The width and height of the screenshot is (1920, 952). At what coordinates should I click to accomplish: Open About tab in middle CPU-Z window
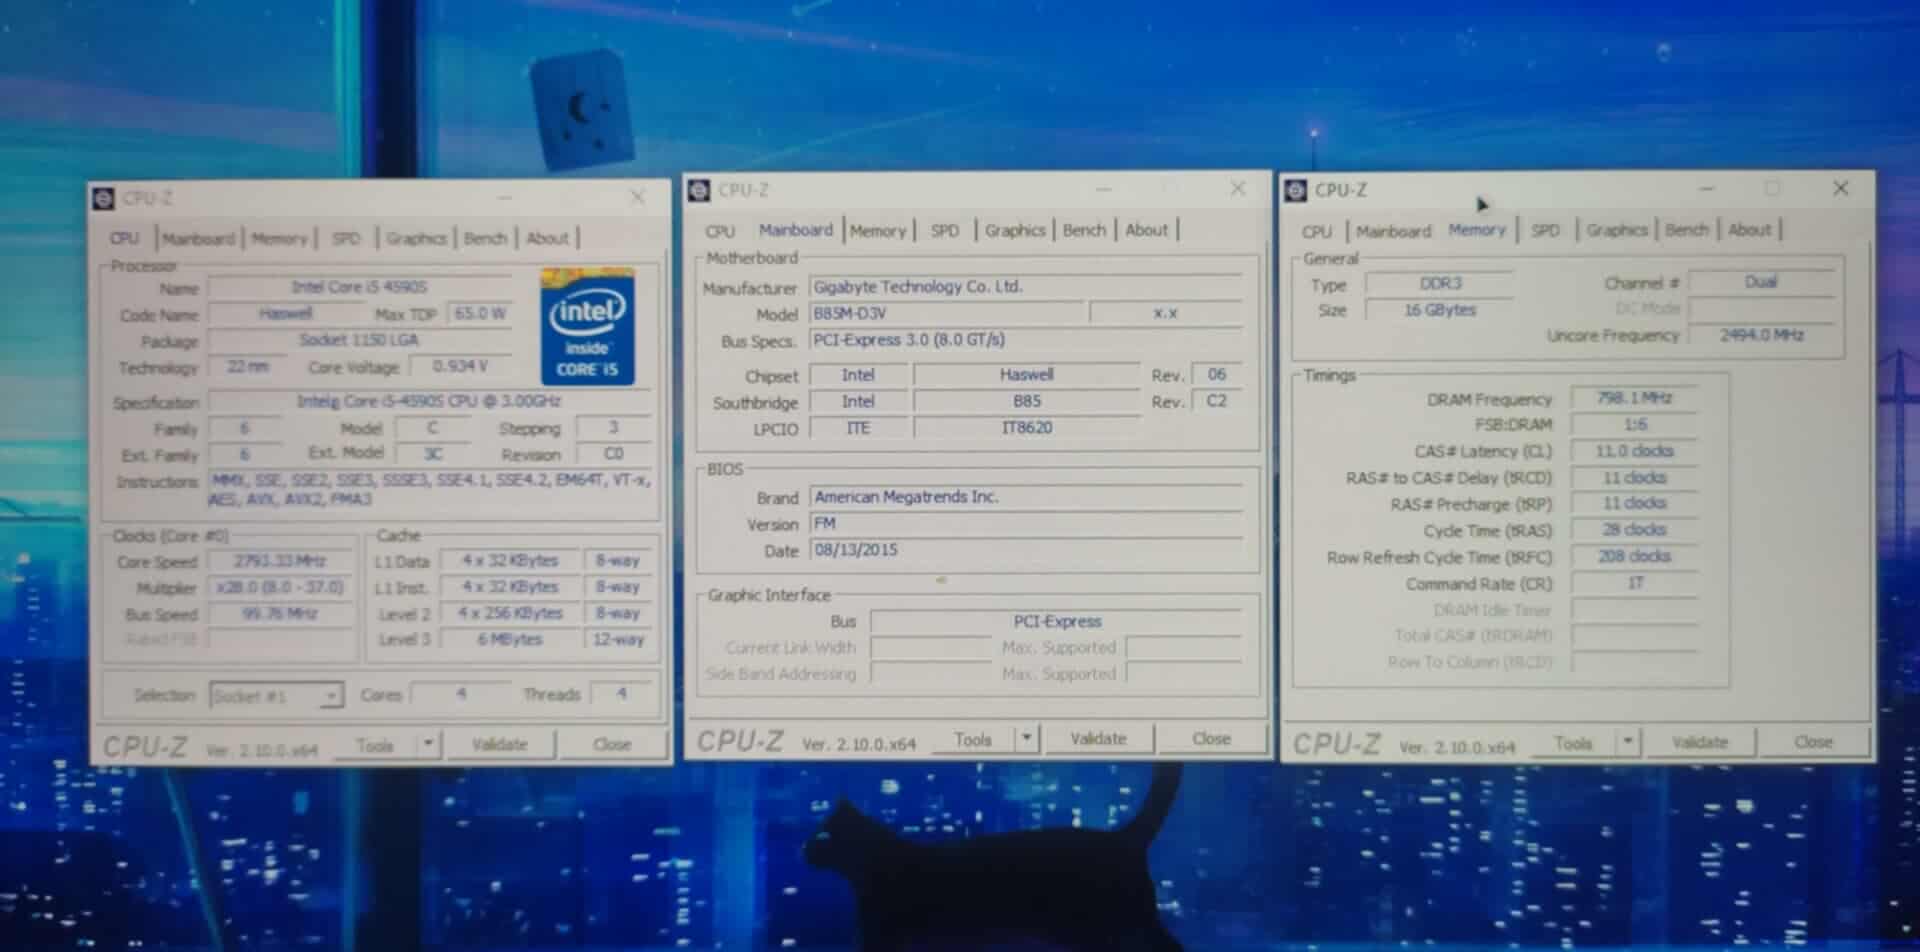(1146, 230)
